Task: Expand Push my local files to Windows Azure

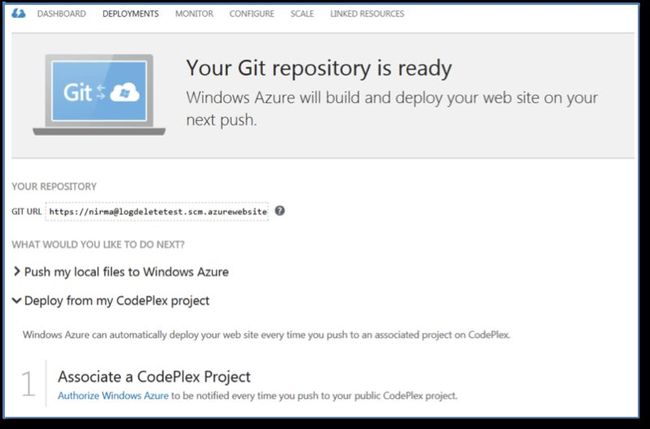Action: tap(126, 272)
